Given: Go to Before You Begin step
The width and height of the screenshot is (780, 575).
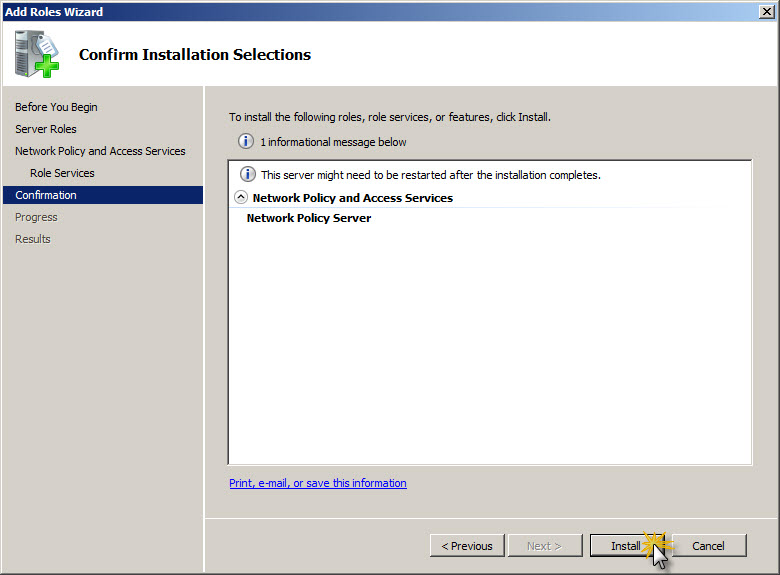Looking at the screenshot, I should [x=56, y=107].
